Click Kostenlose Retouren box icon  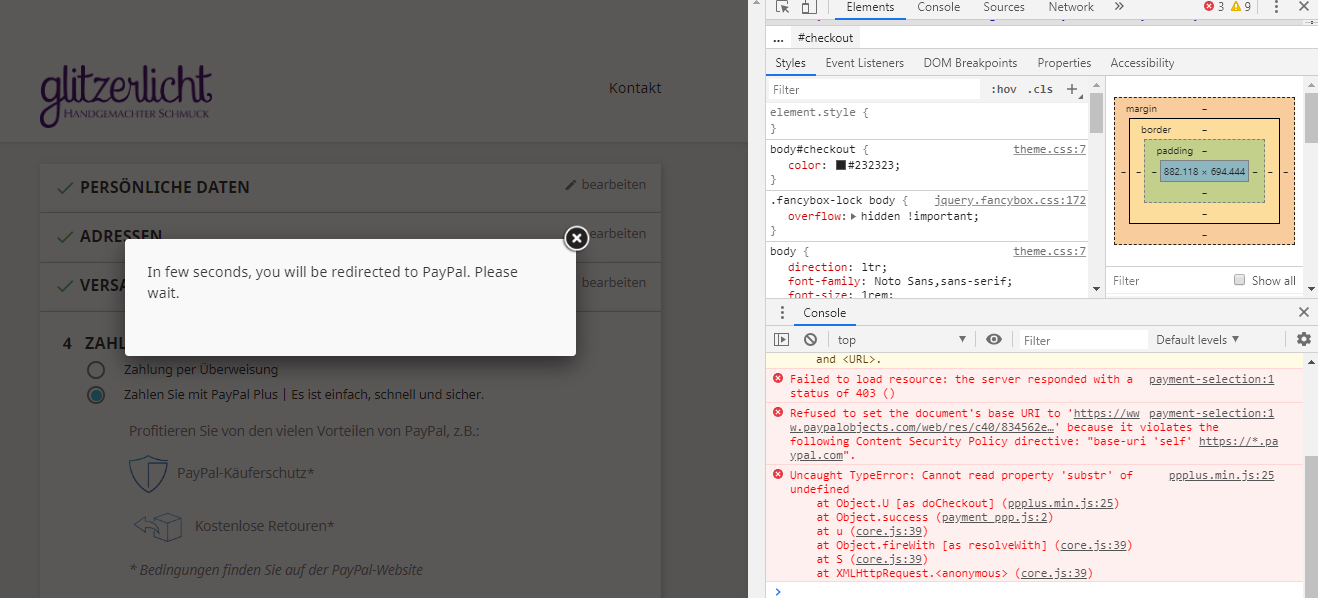tap(158, 525)
